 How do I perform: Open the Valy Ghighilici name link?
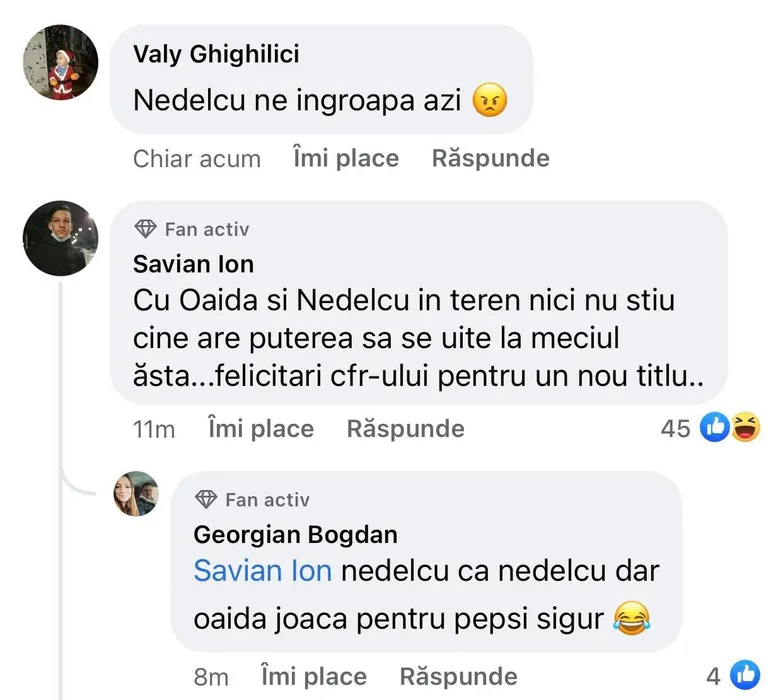216,54
